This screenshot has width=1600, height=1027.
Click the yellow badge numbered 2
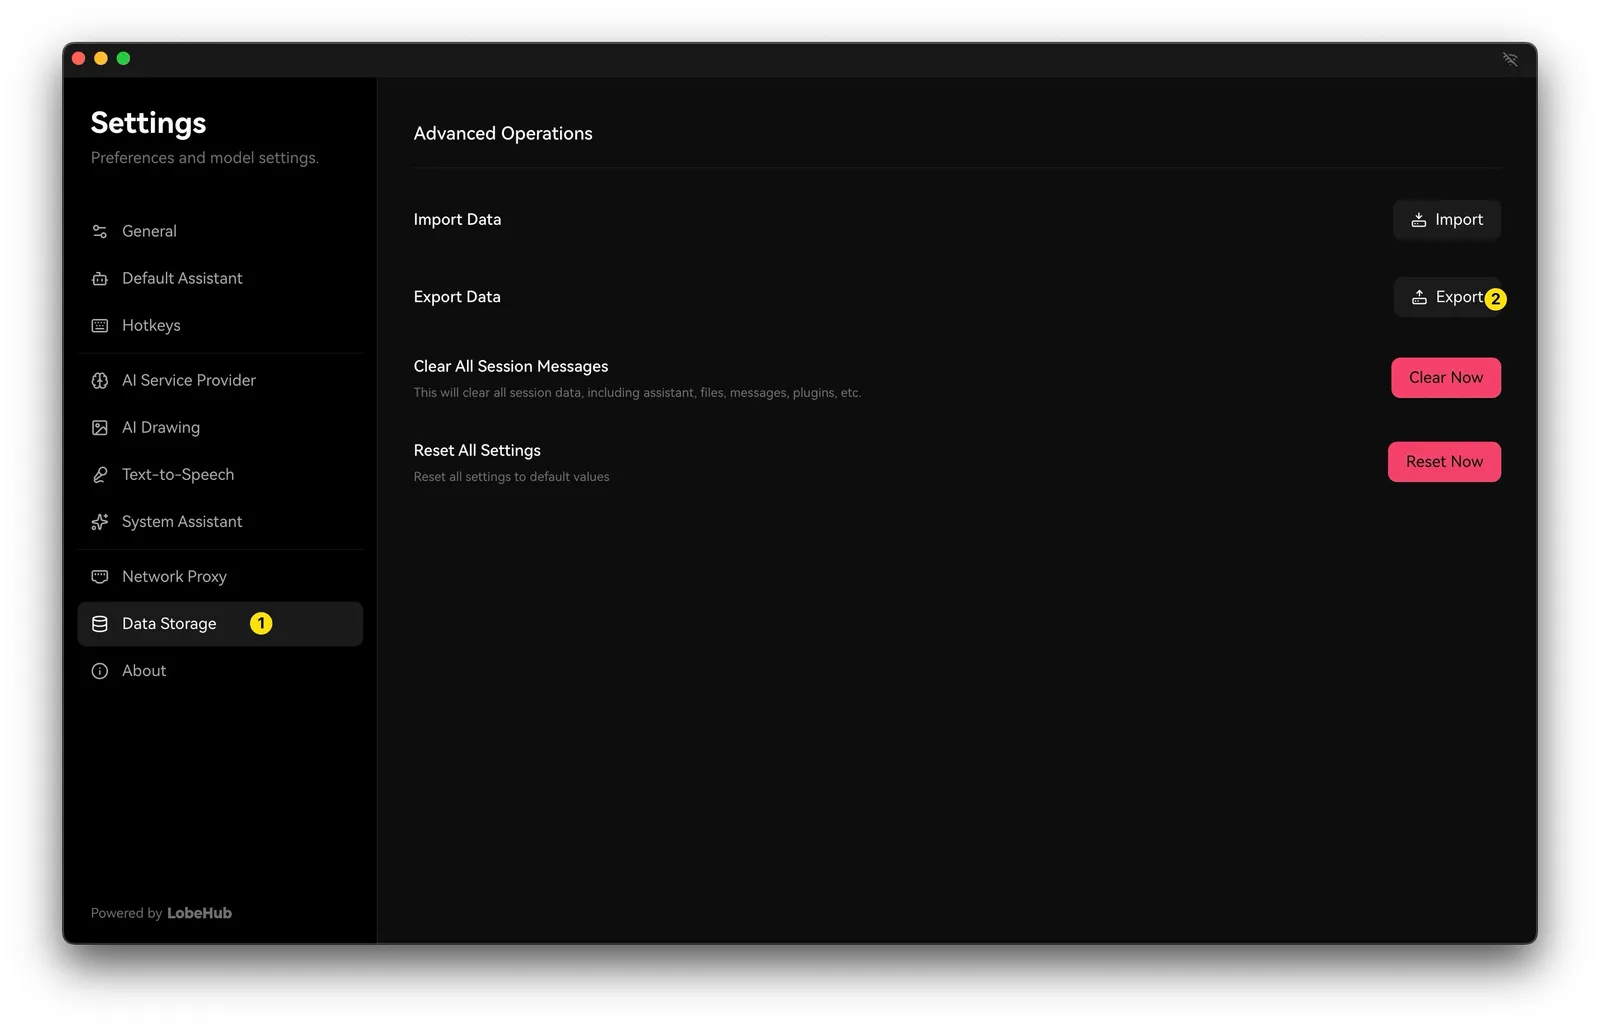pyautogui.click(x=1495, y=299)
